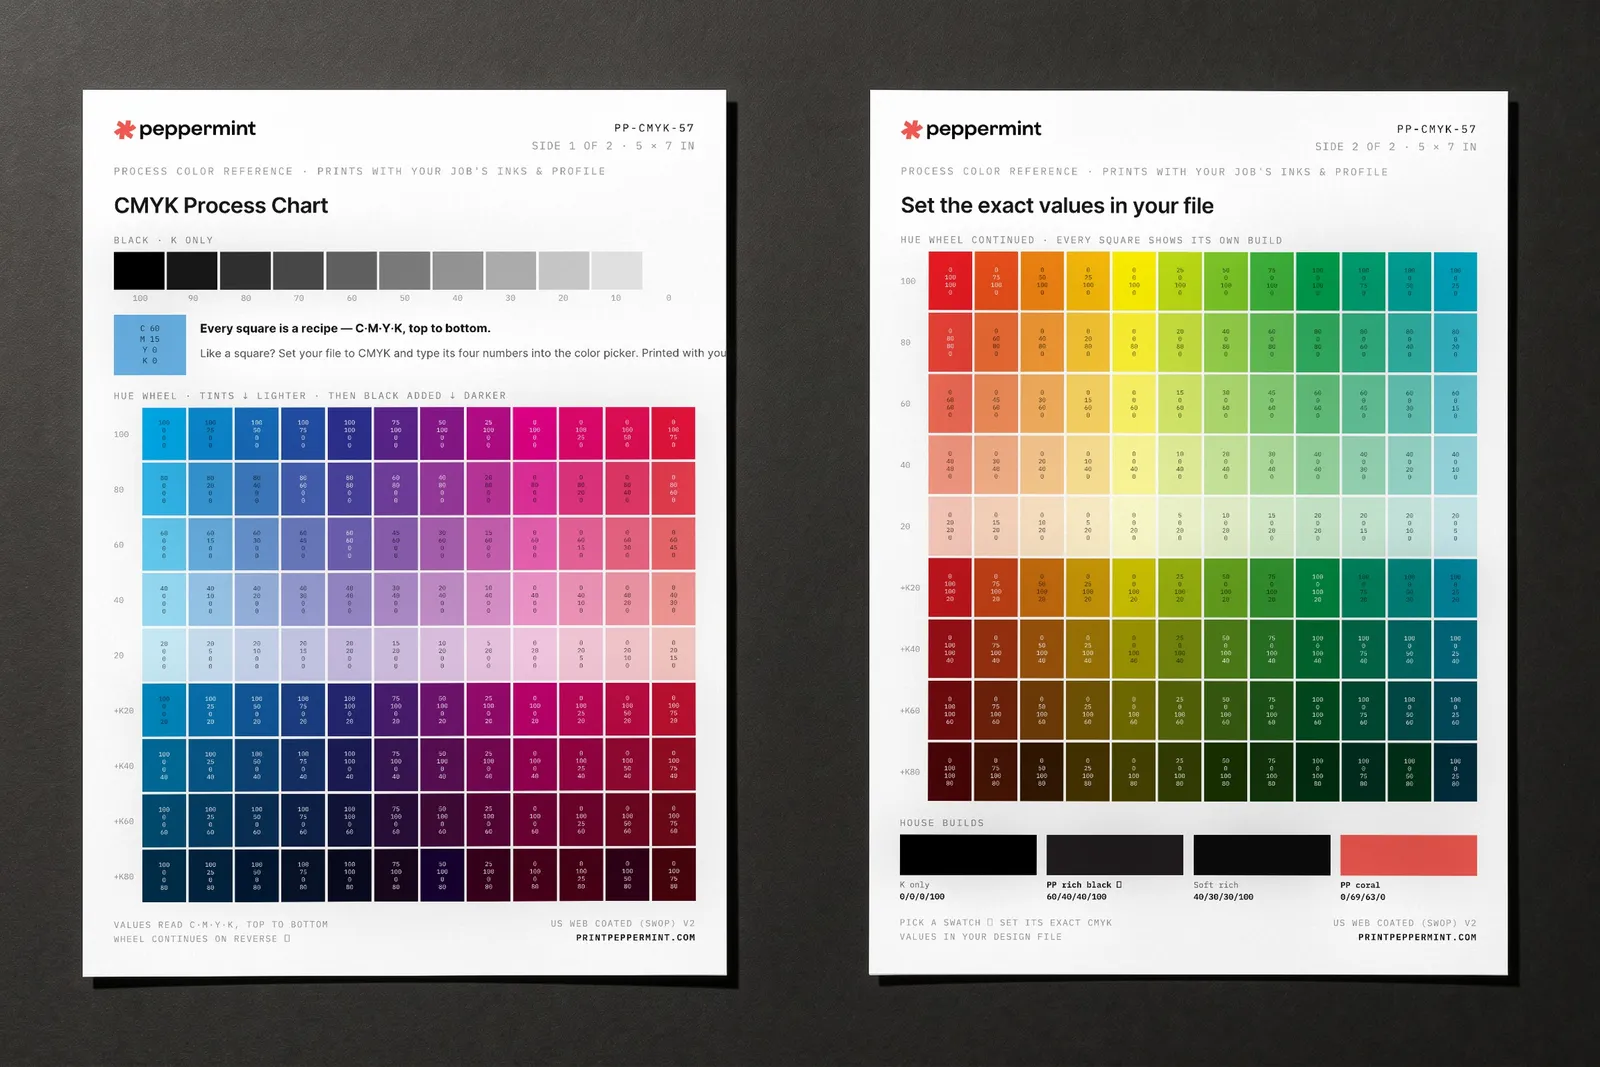Screen dimensions: 1600x1067
Task: Click the "BLACK · K ONLY" section label
Action: (163, 241)
